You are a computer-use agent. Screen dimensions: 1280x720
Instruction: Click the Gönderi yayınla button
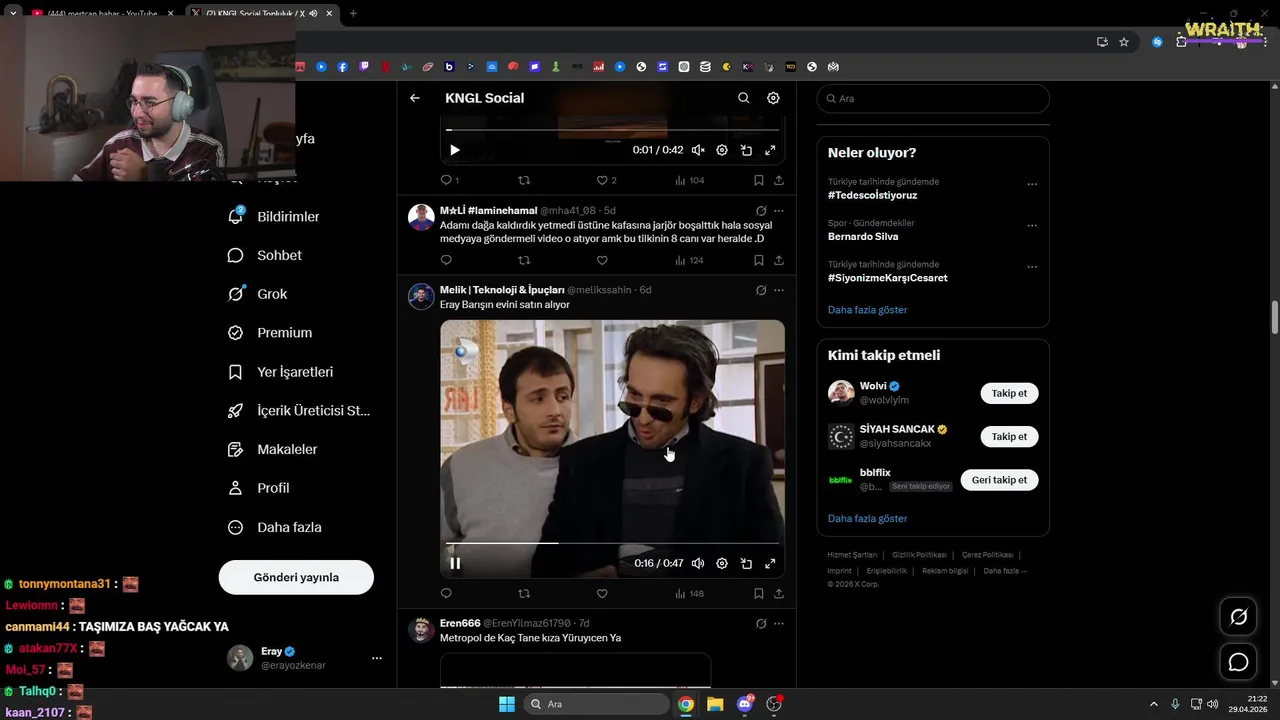pos(296,577)
